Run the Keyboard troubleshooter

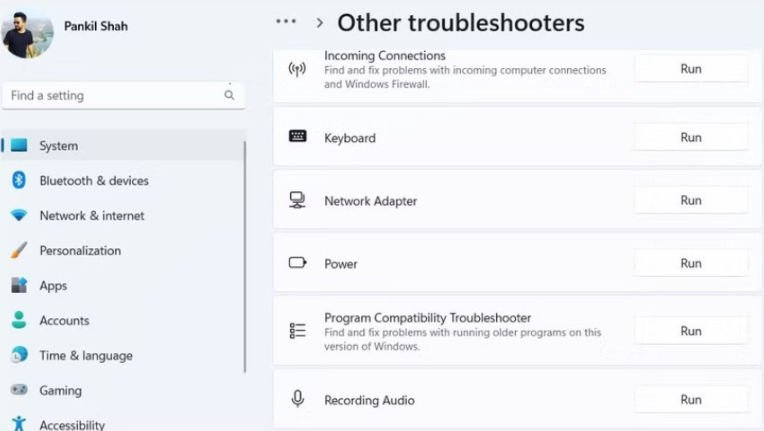coord(691,137)
